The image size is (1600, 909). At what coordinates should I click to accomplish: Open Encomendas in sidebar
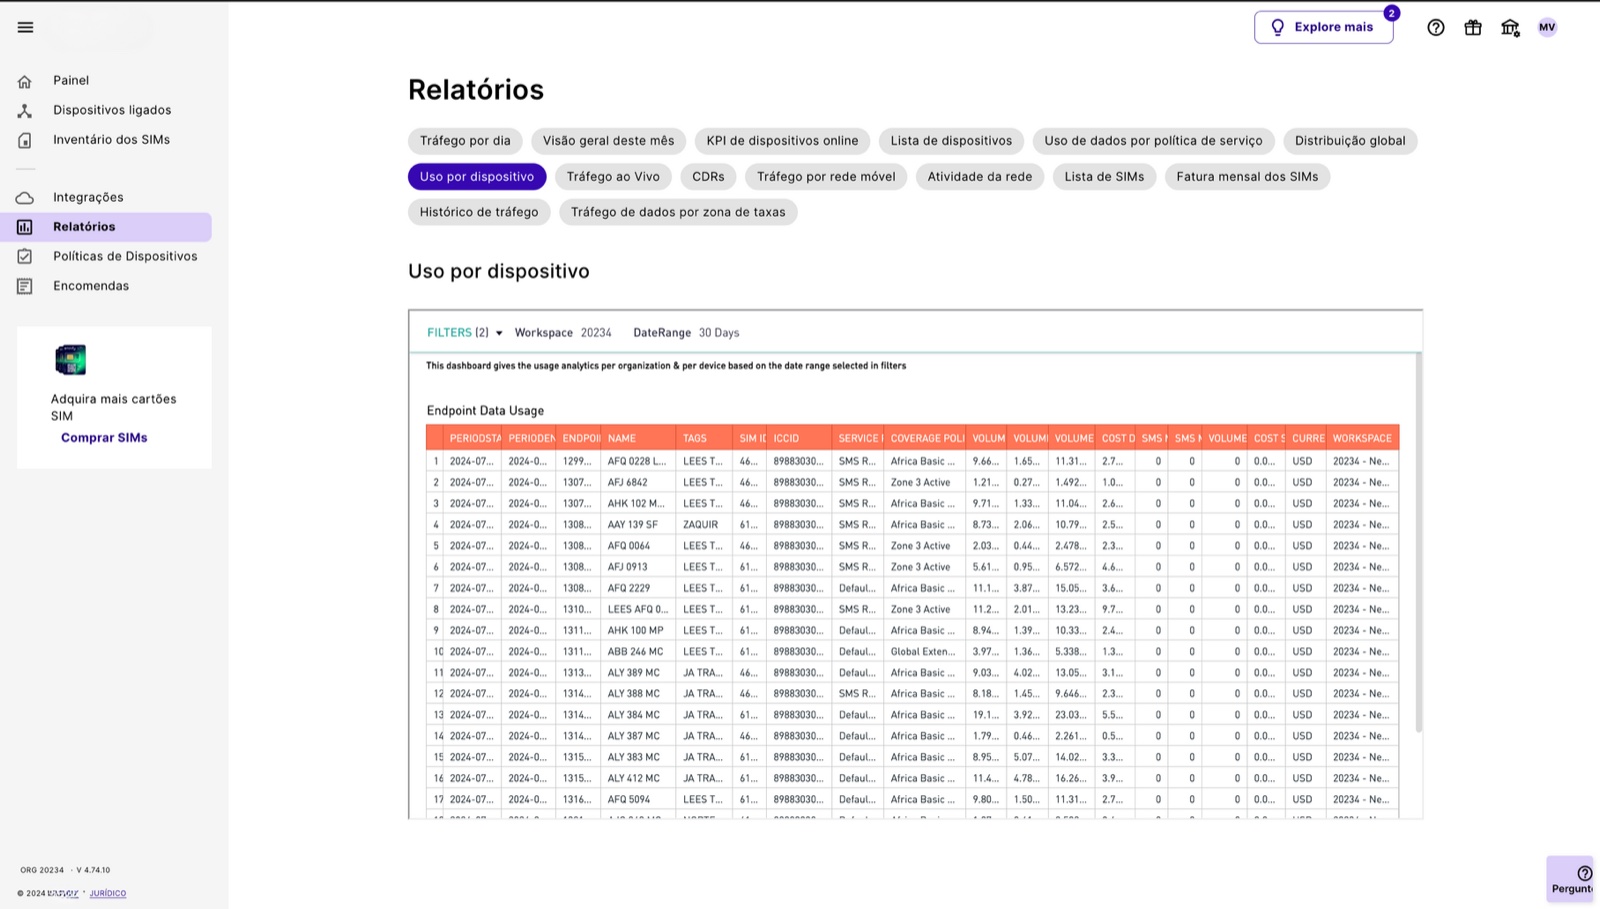pyautogui.click(x=91, y=286)
